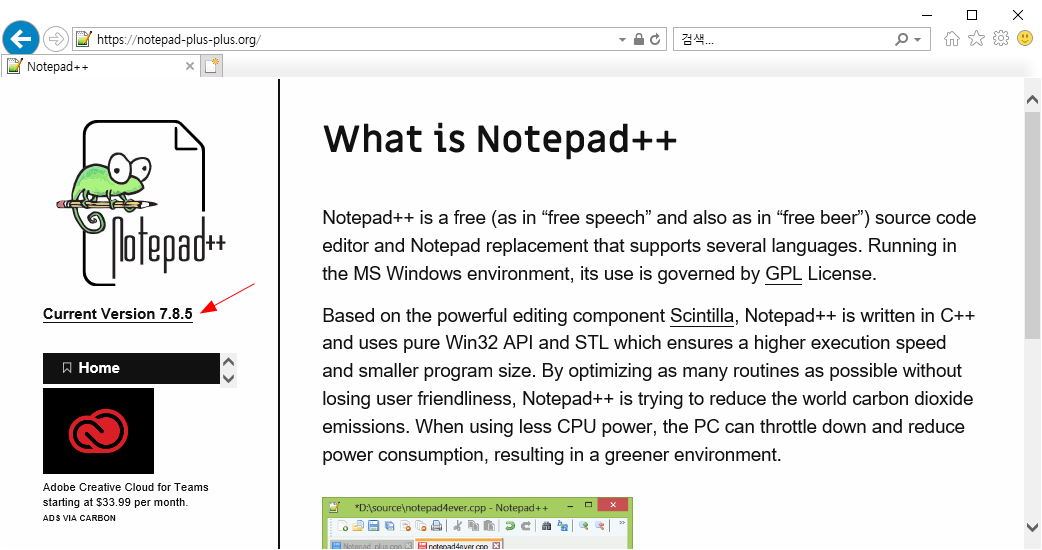1042x550 pixels.
Task: Click the site favicon in address bar
Action: click(x=84, y=39)
